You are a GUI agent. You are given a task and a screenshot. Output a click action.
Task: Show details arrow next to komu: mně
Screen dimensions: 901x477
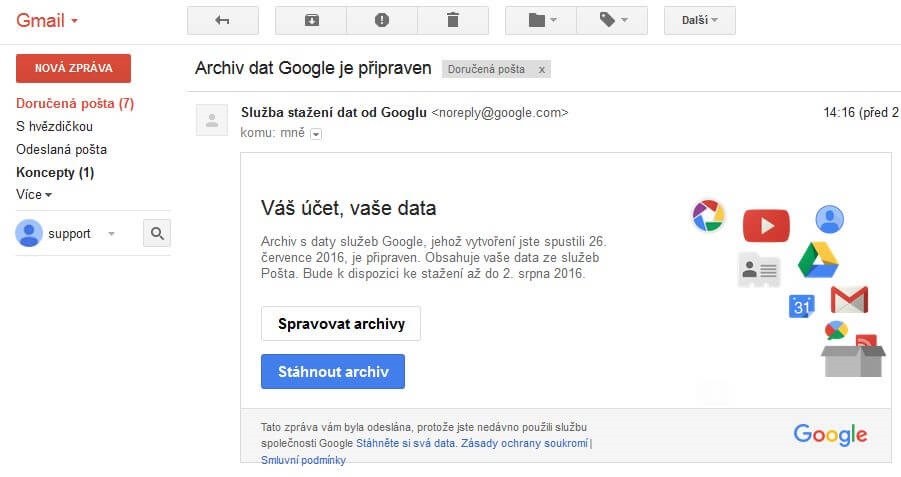(x=316, y=134)
